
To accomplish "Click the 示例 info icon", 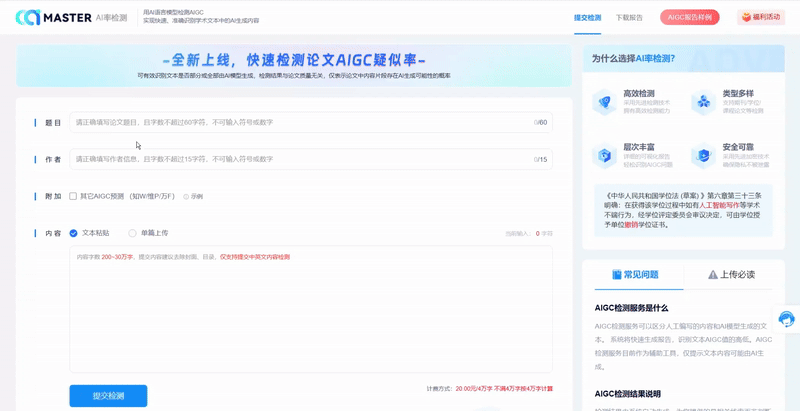I will point(186,196).
